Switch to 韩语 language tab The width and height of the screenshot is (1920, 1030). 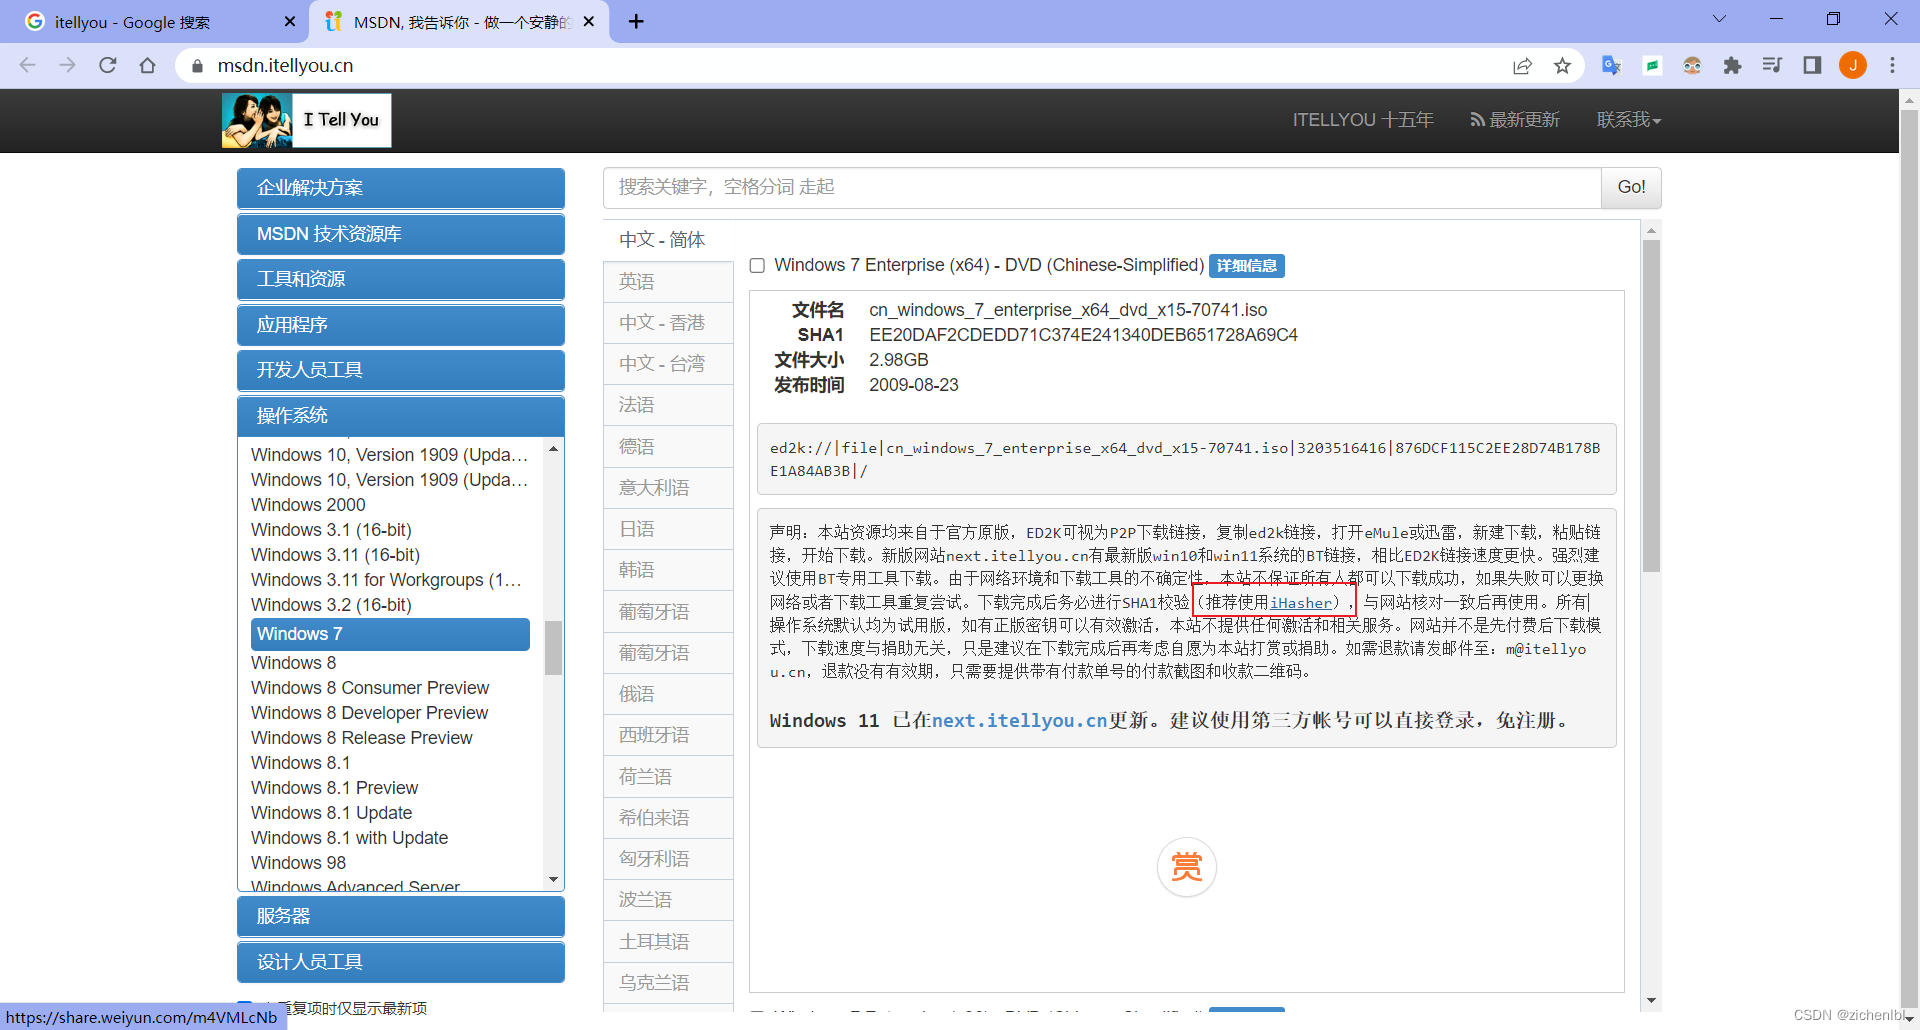(668, 570)
